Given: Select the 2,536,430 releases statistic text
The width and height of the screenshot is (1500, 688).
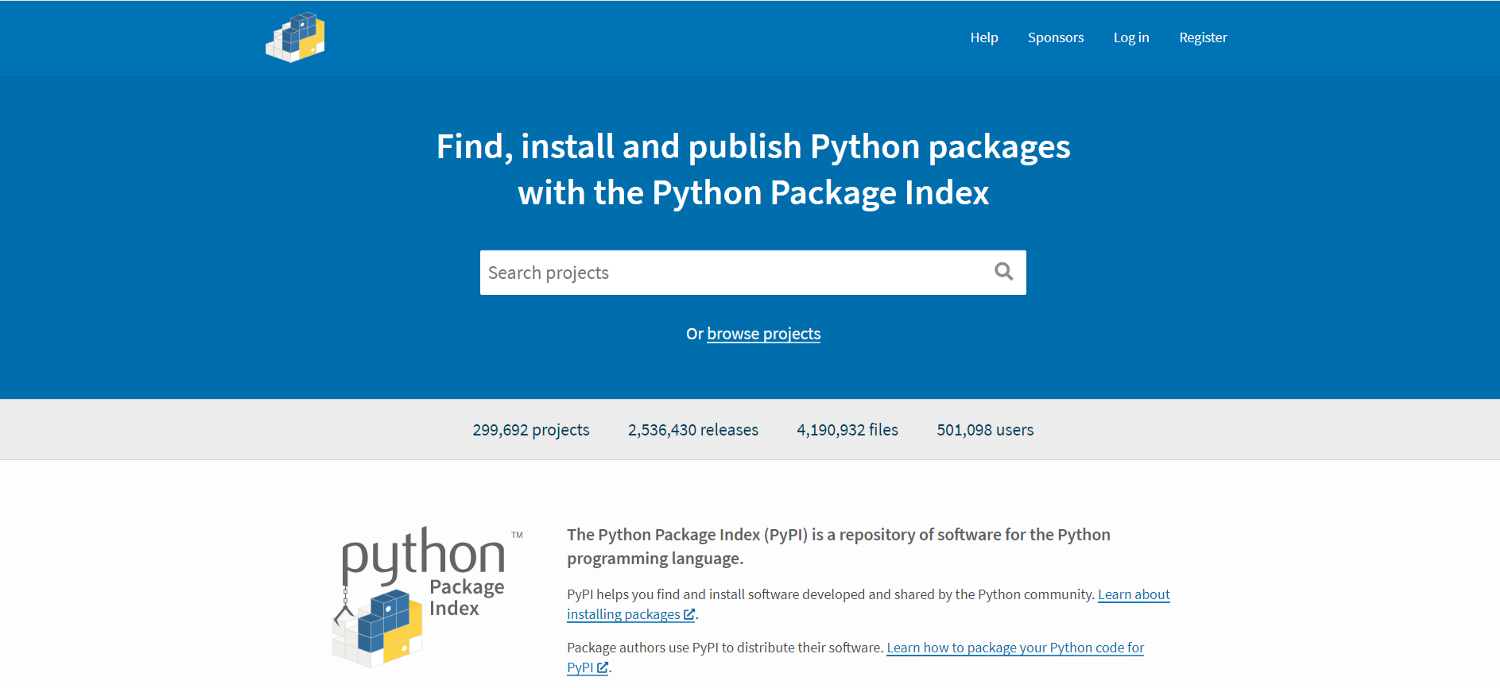Looking at the screenshot, I should coord(693,430).
